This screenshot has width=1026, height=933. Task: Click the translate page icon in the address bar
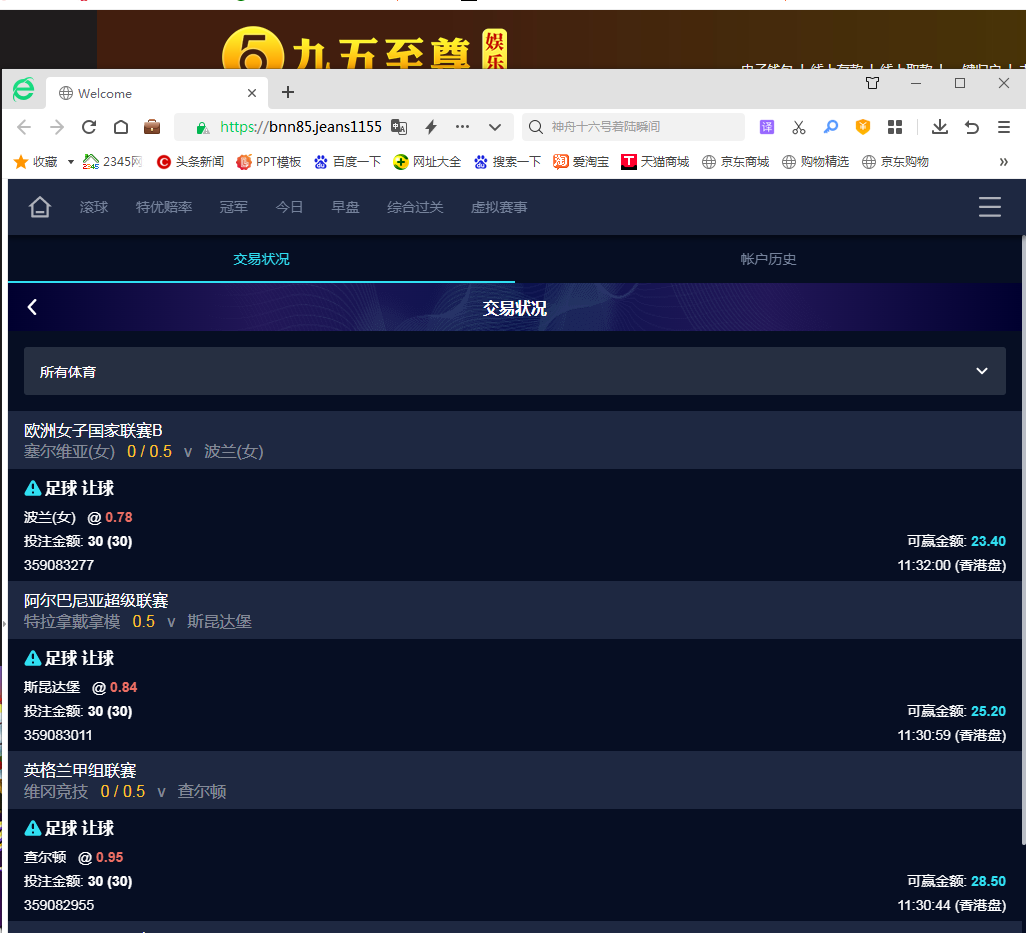398,127
